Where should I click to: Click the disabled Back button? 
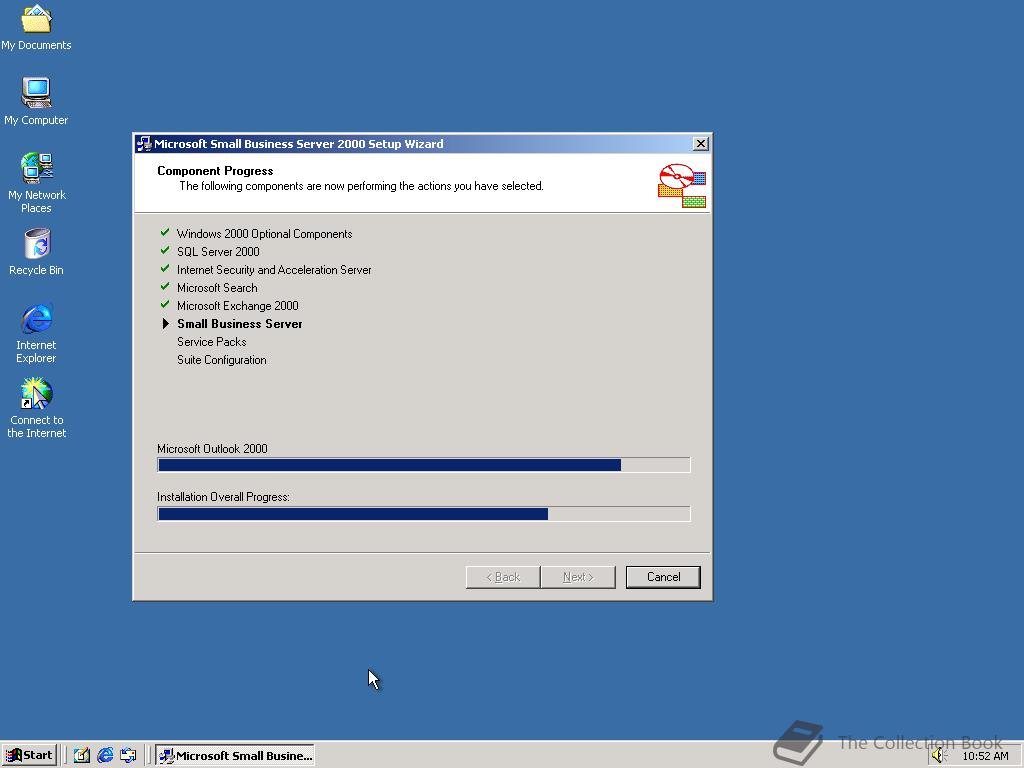(503, 577)
